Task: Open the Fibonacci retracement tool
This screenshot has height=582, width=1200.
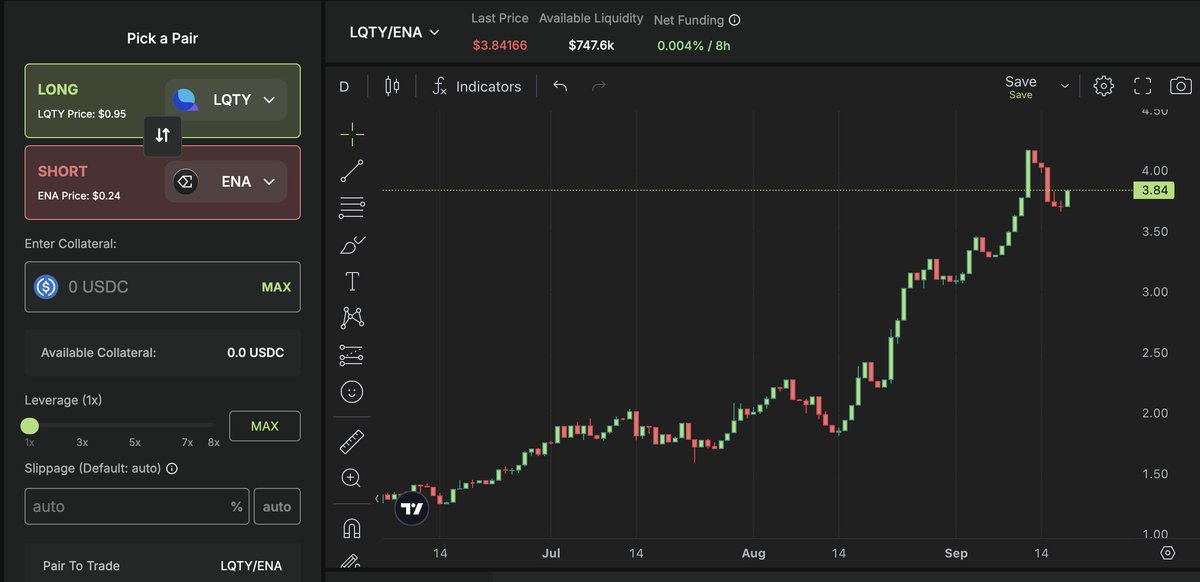Action: pos(352,208)
